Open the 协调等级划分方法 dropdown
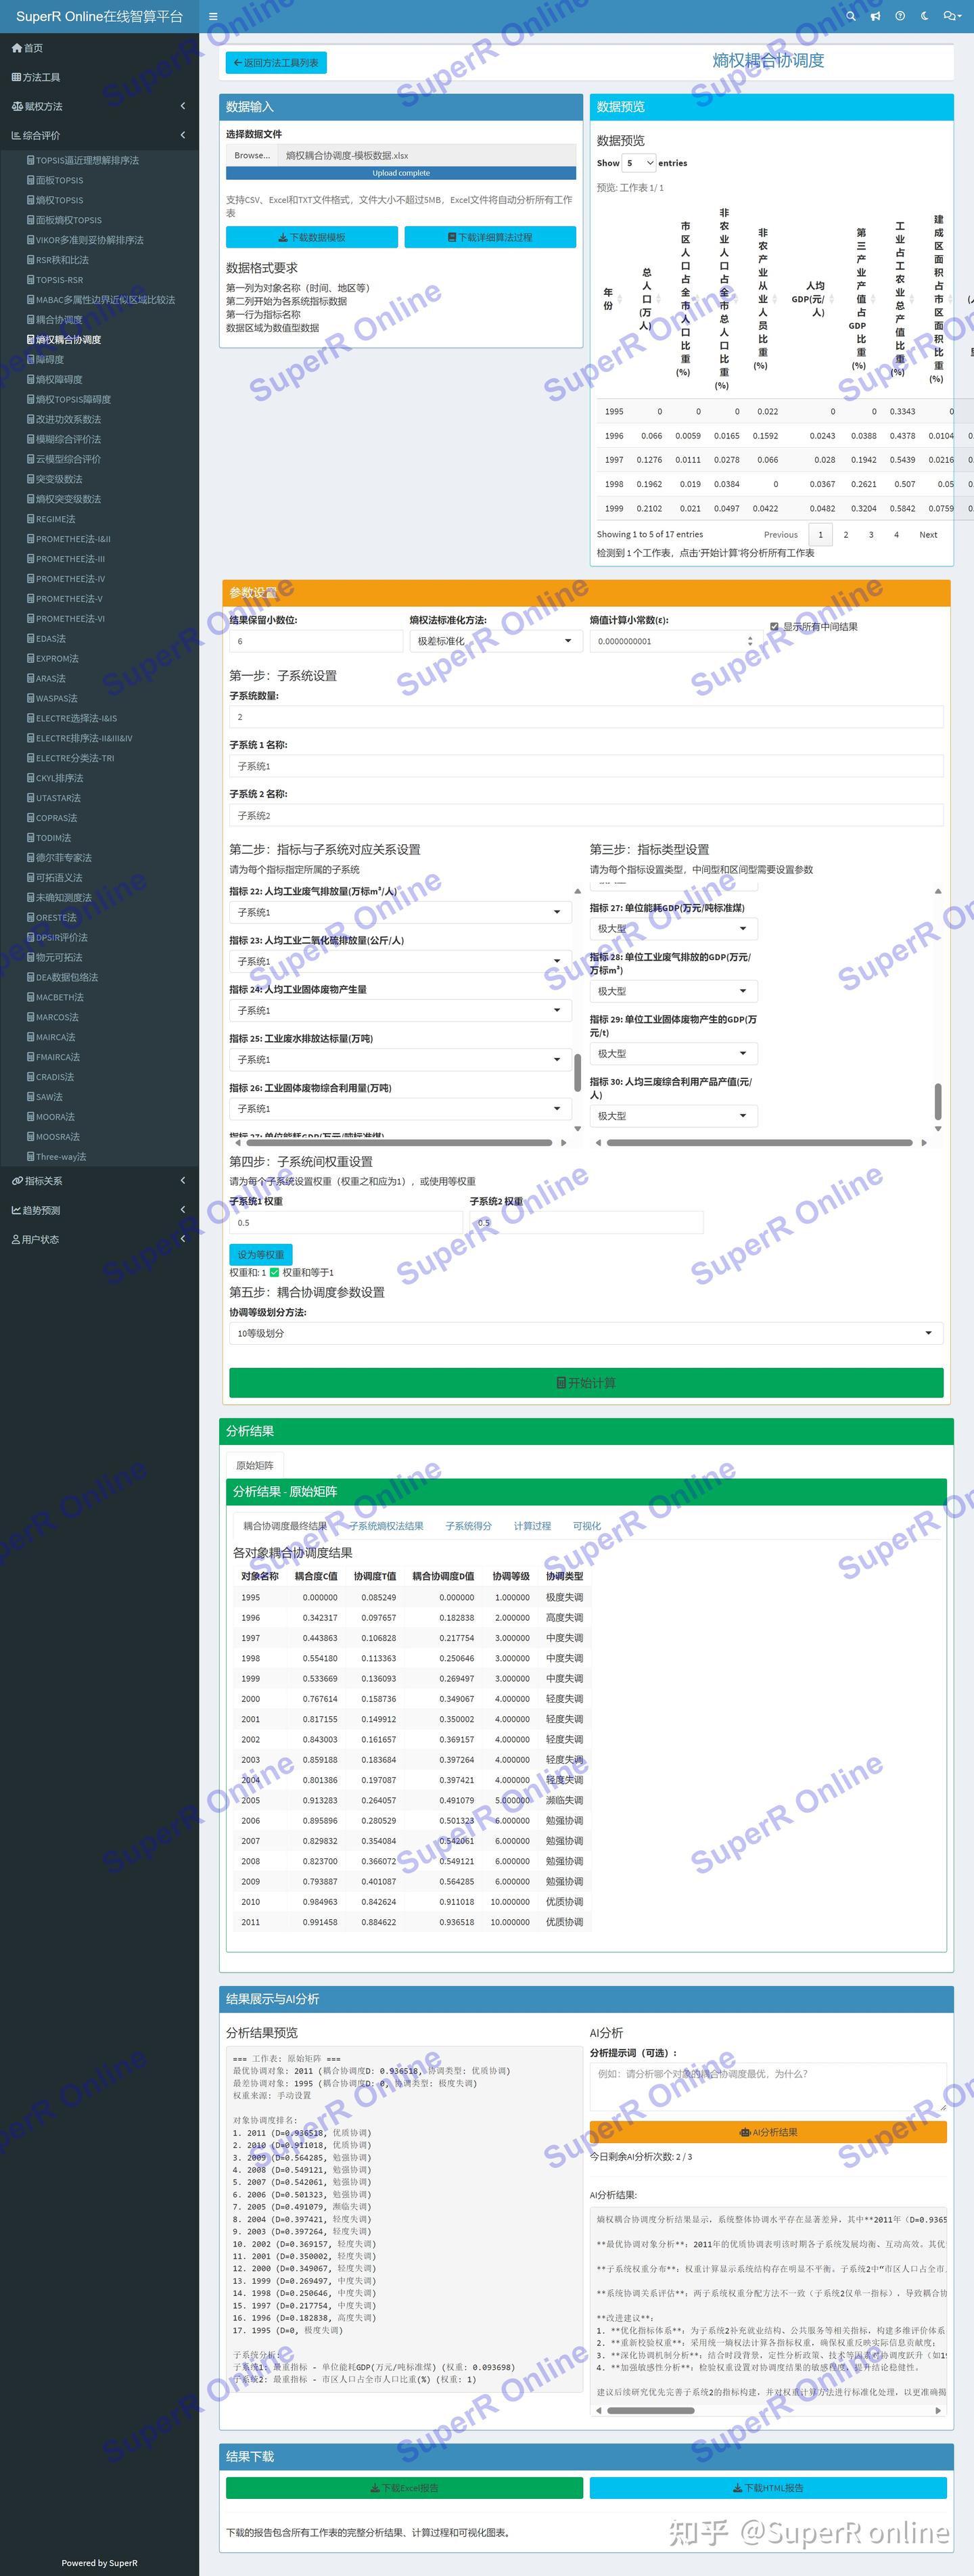Screen dimensions: 974x2576 (586, 1333)
